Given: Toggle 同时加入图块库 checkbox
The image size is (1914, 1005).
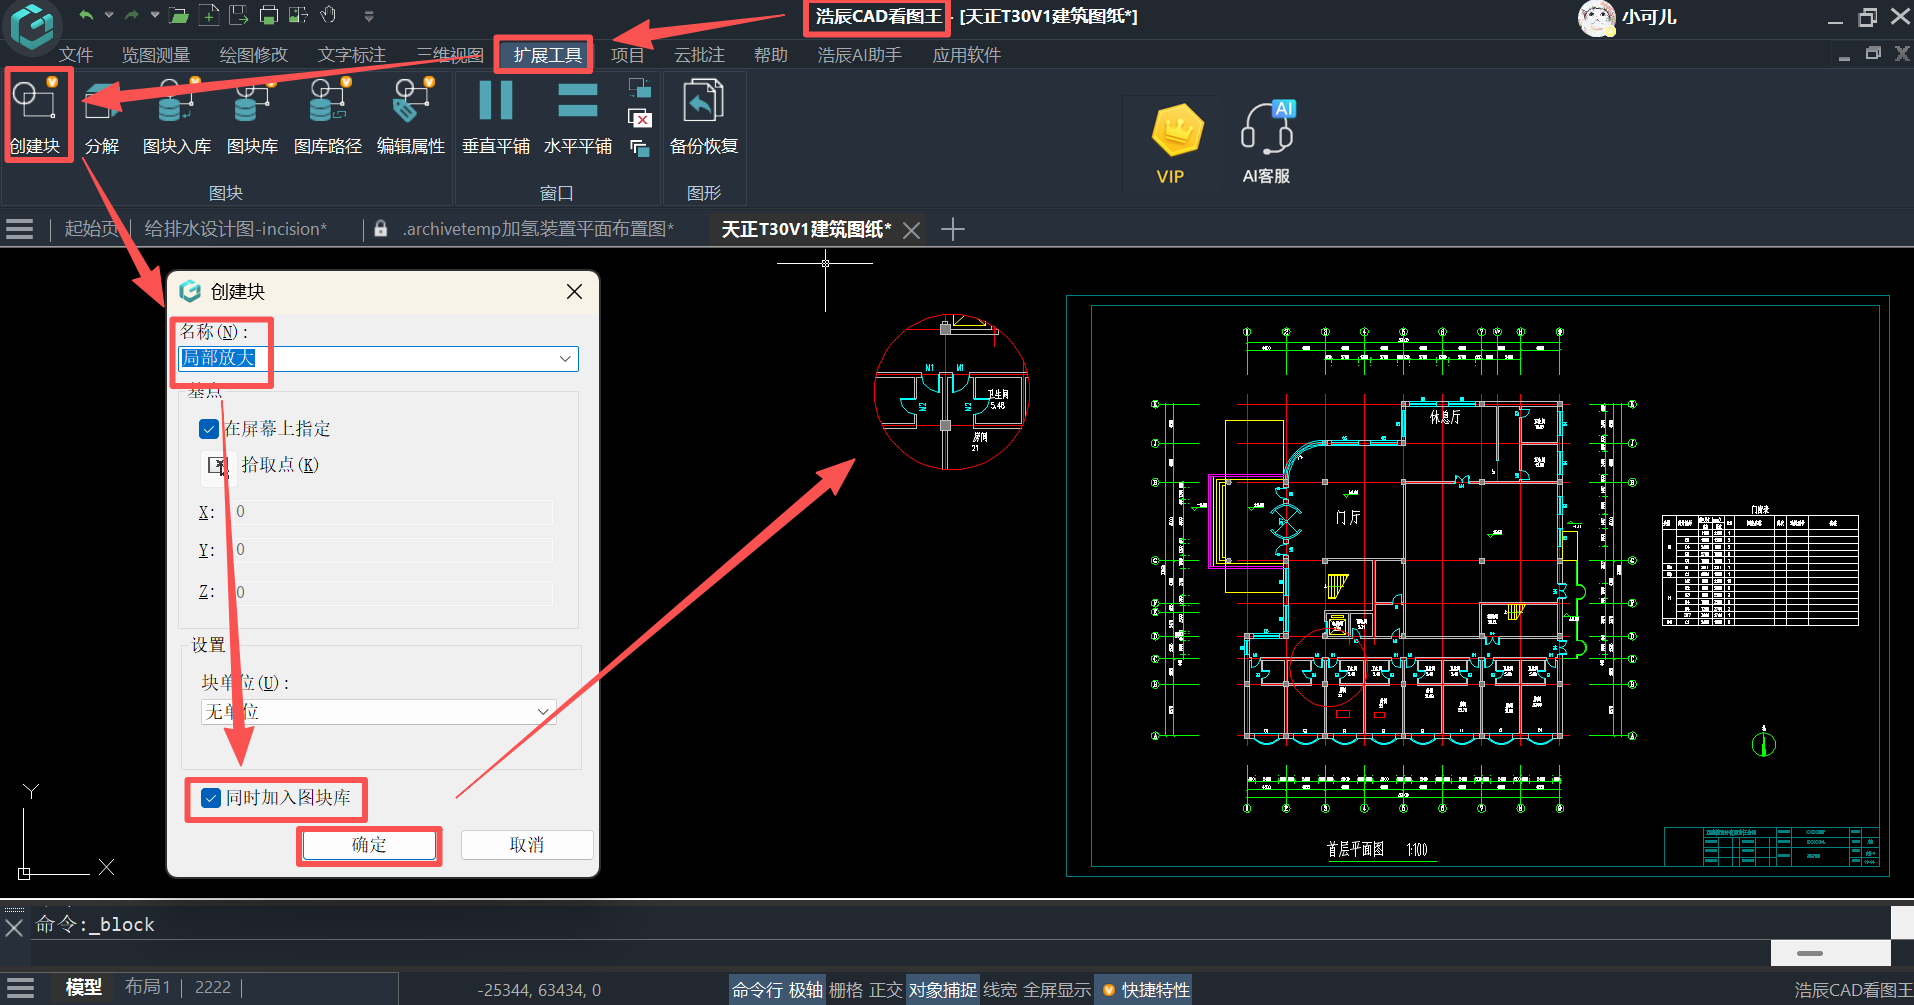Looking at the screenshot, I should click(x=211, y=798).
